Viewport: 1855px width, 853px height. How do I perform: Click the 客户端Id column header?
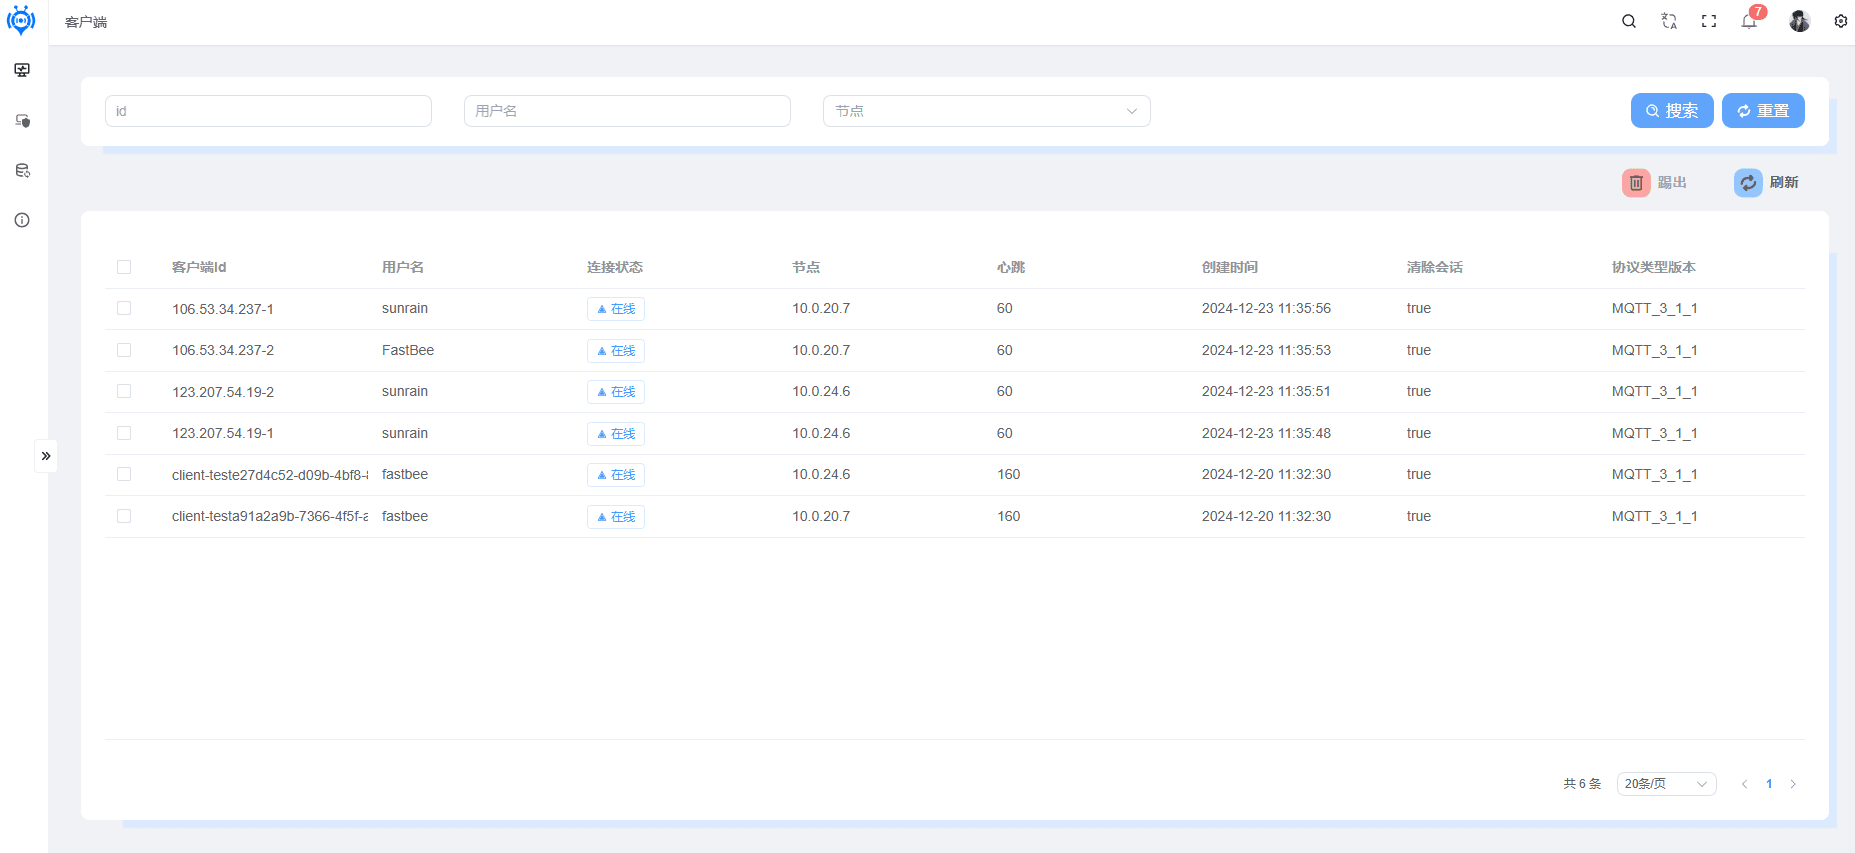coord(199,267)
